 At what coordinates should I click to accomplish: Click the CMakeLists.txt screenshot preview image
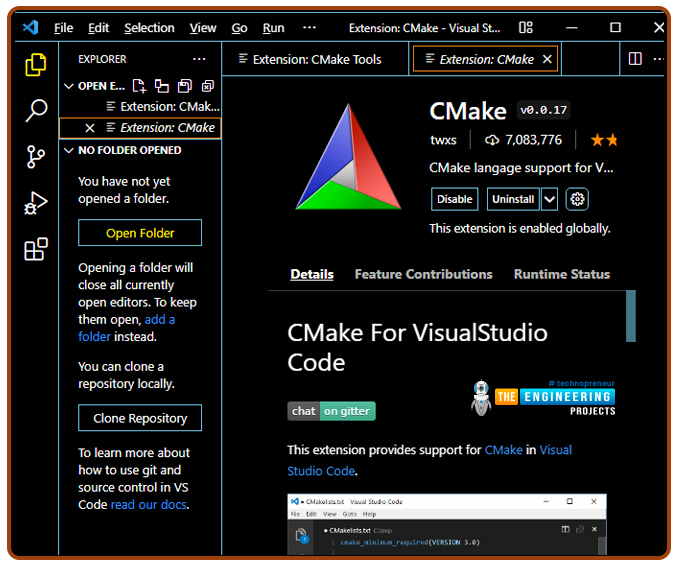tap(447, 525)
